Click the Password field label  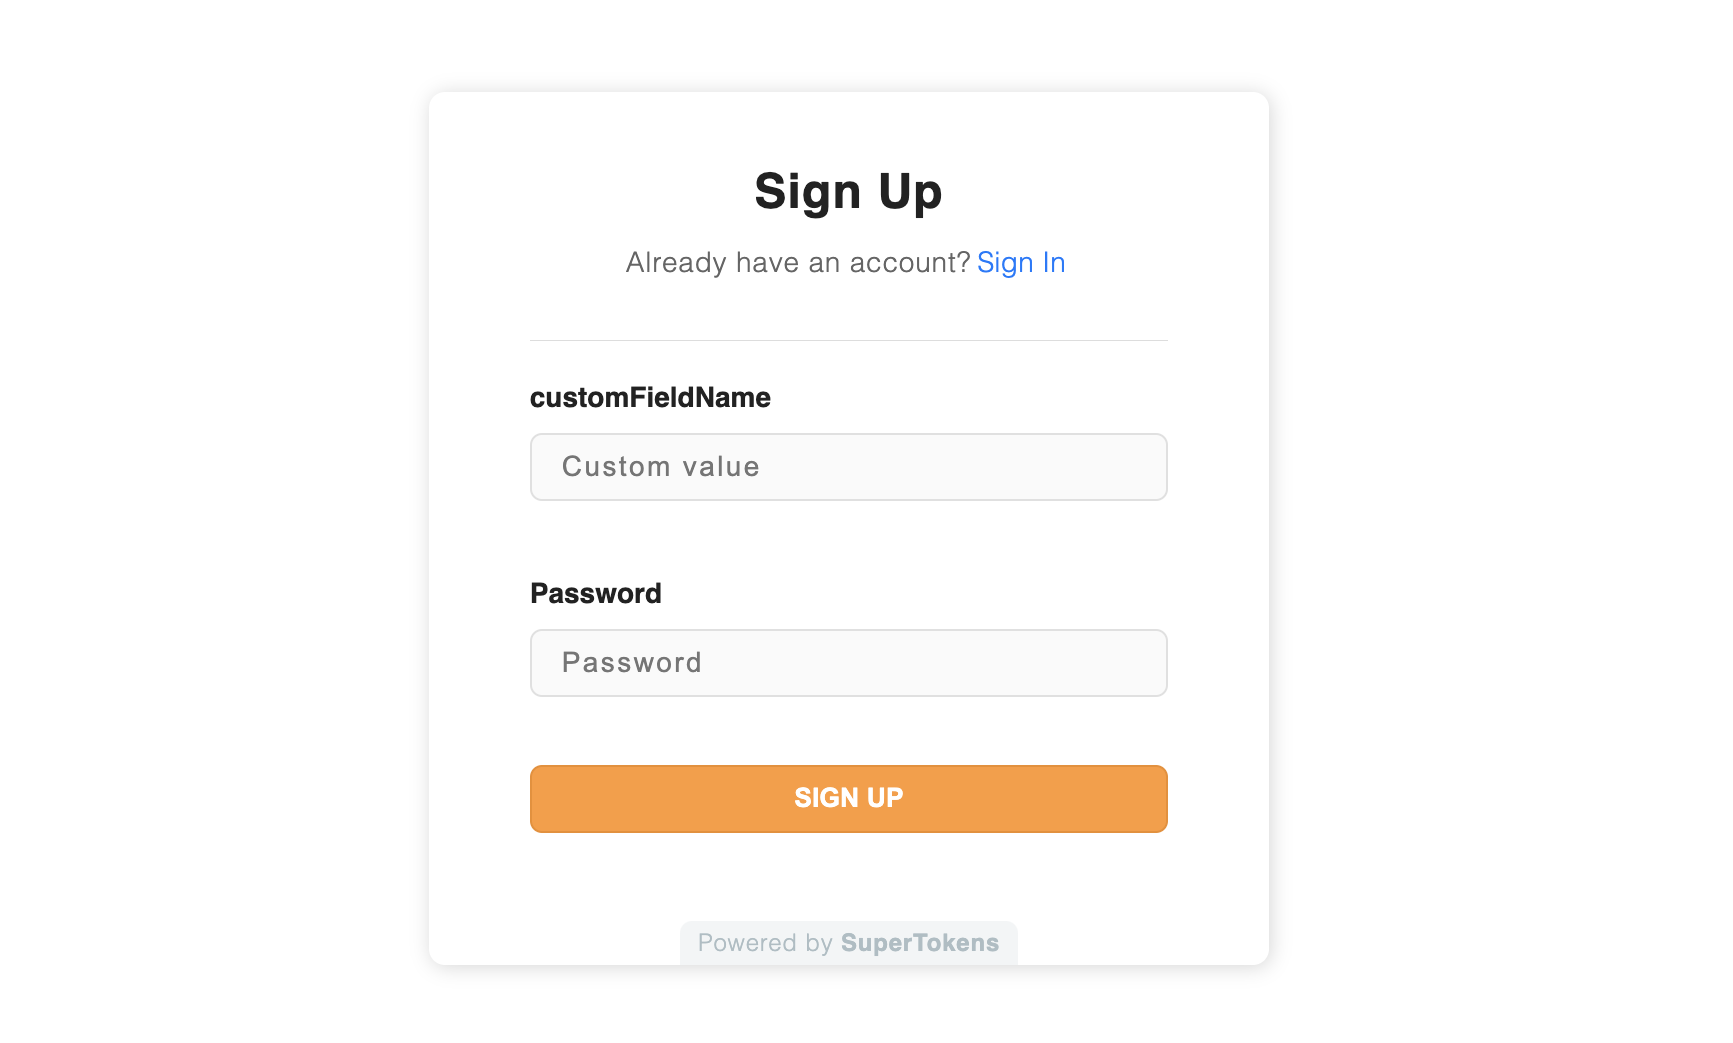pos(595,593)
